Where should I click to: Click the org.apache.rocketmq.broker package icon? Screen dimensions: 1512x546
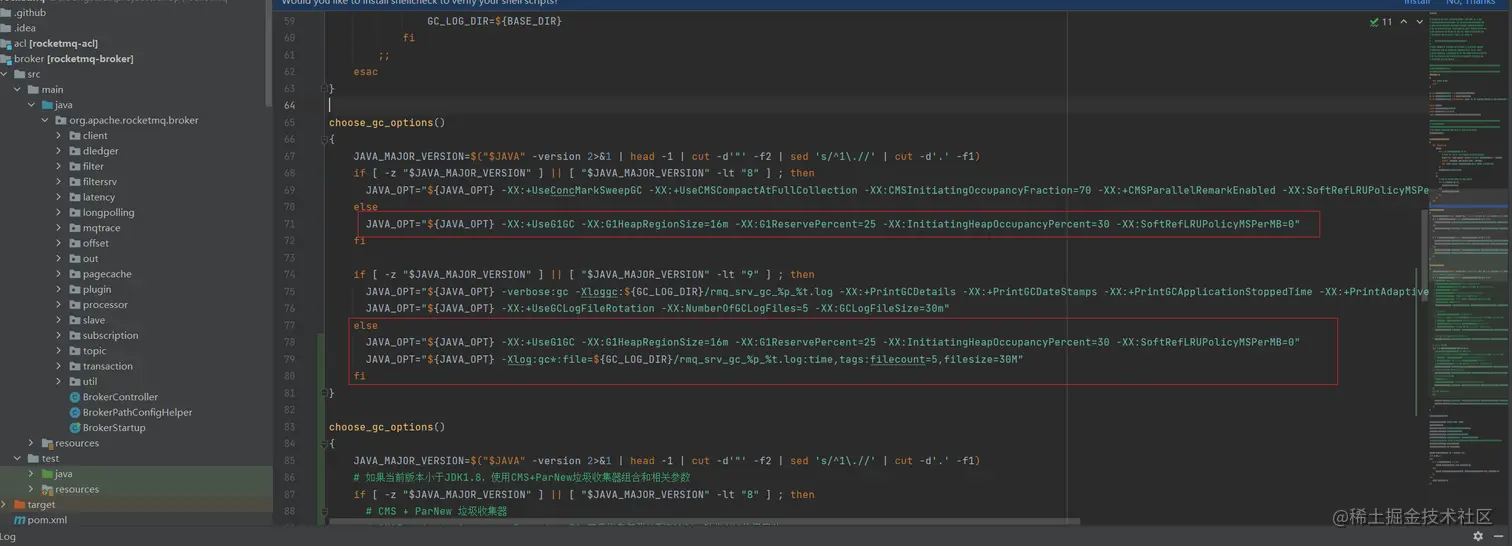(x=60, y=120)
